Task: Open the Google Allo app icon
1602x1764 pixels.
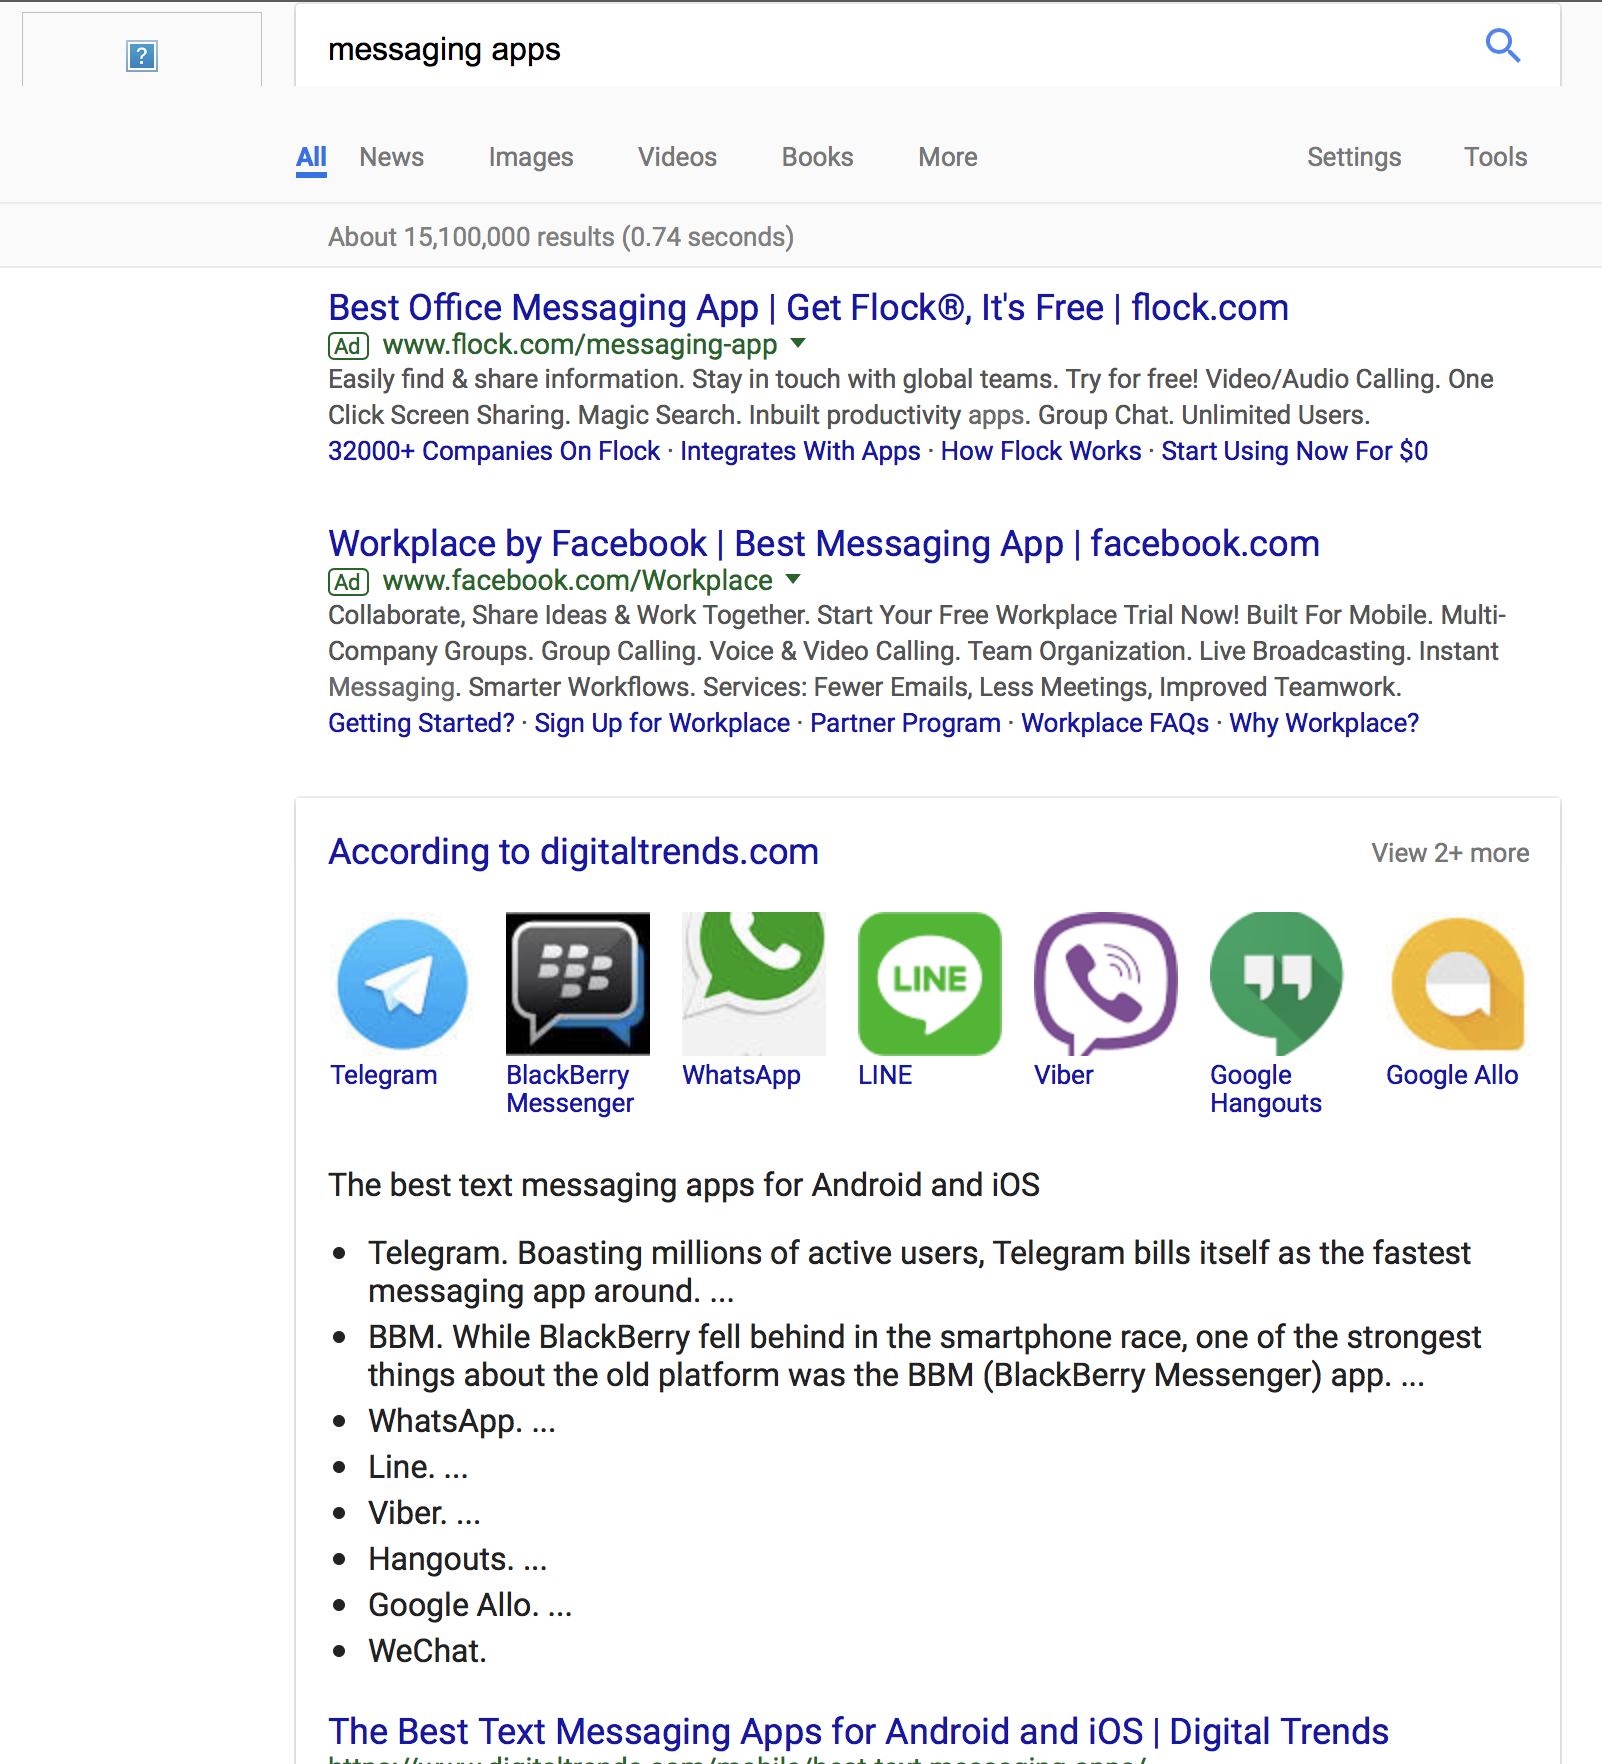Action: tap(1458, 984)
